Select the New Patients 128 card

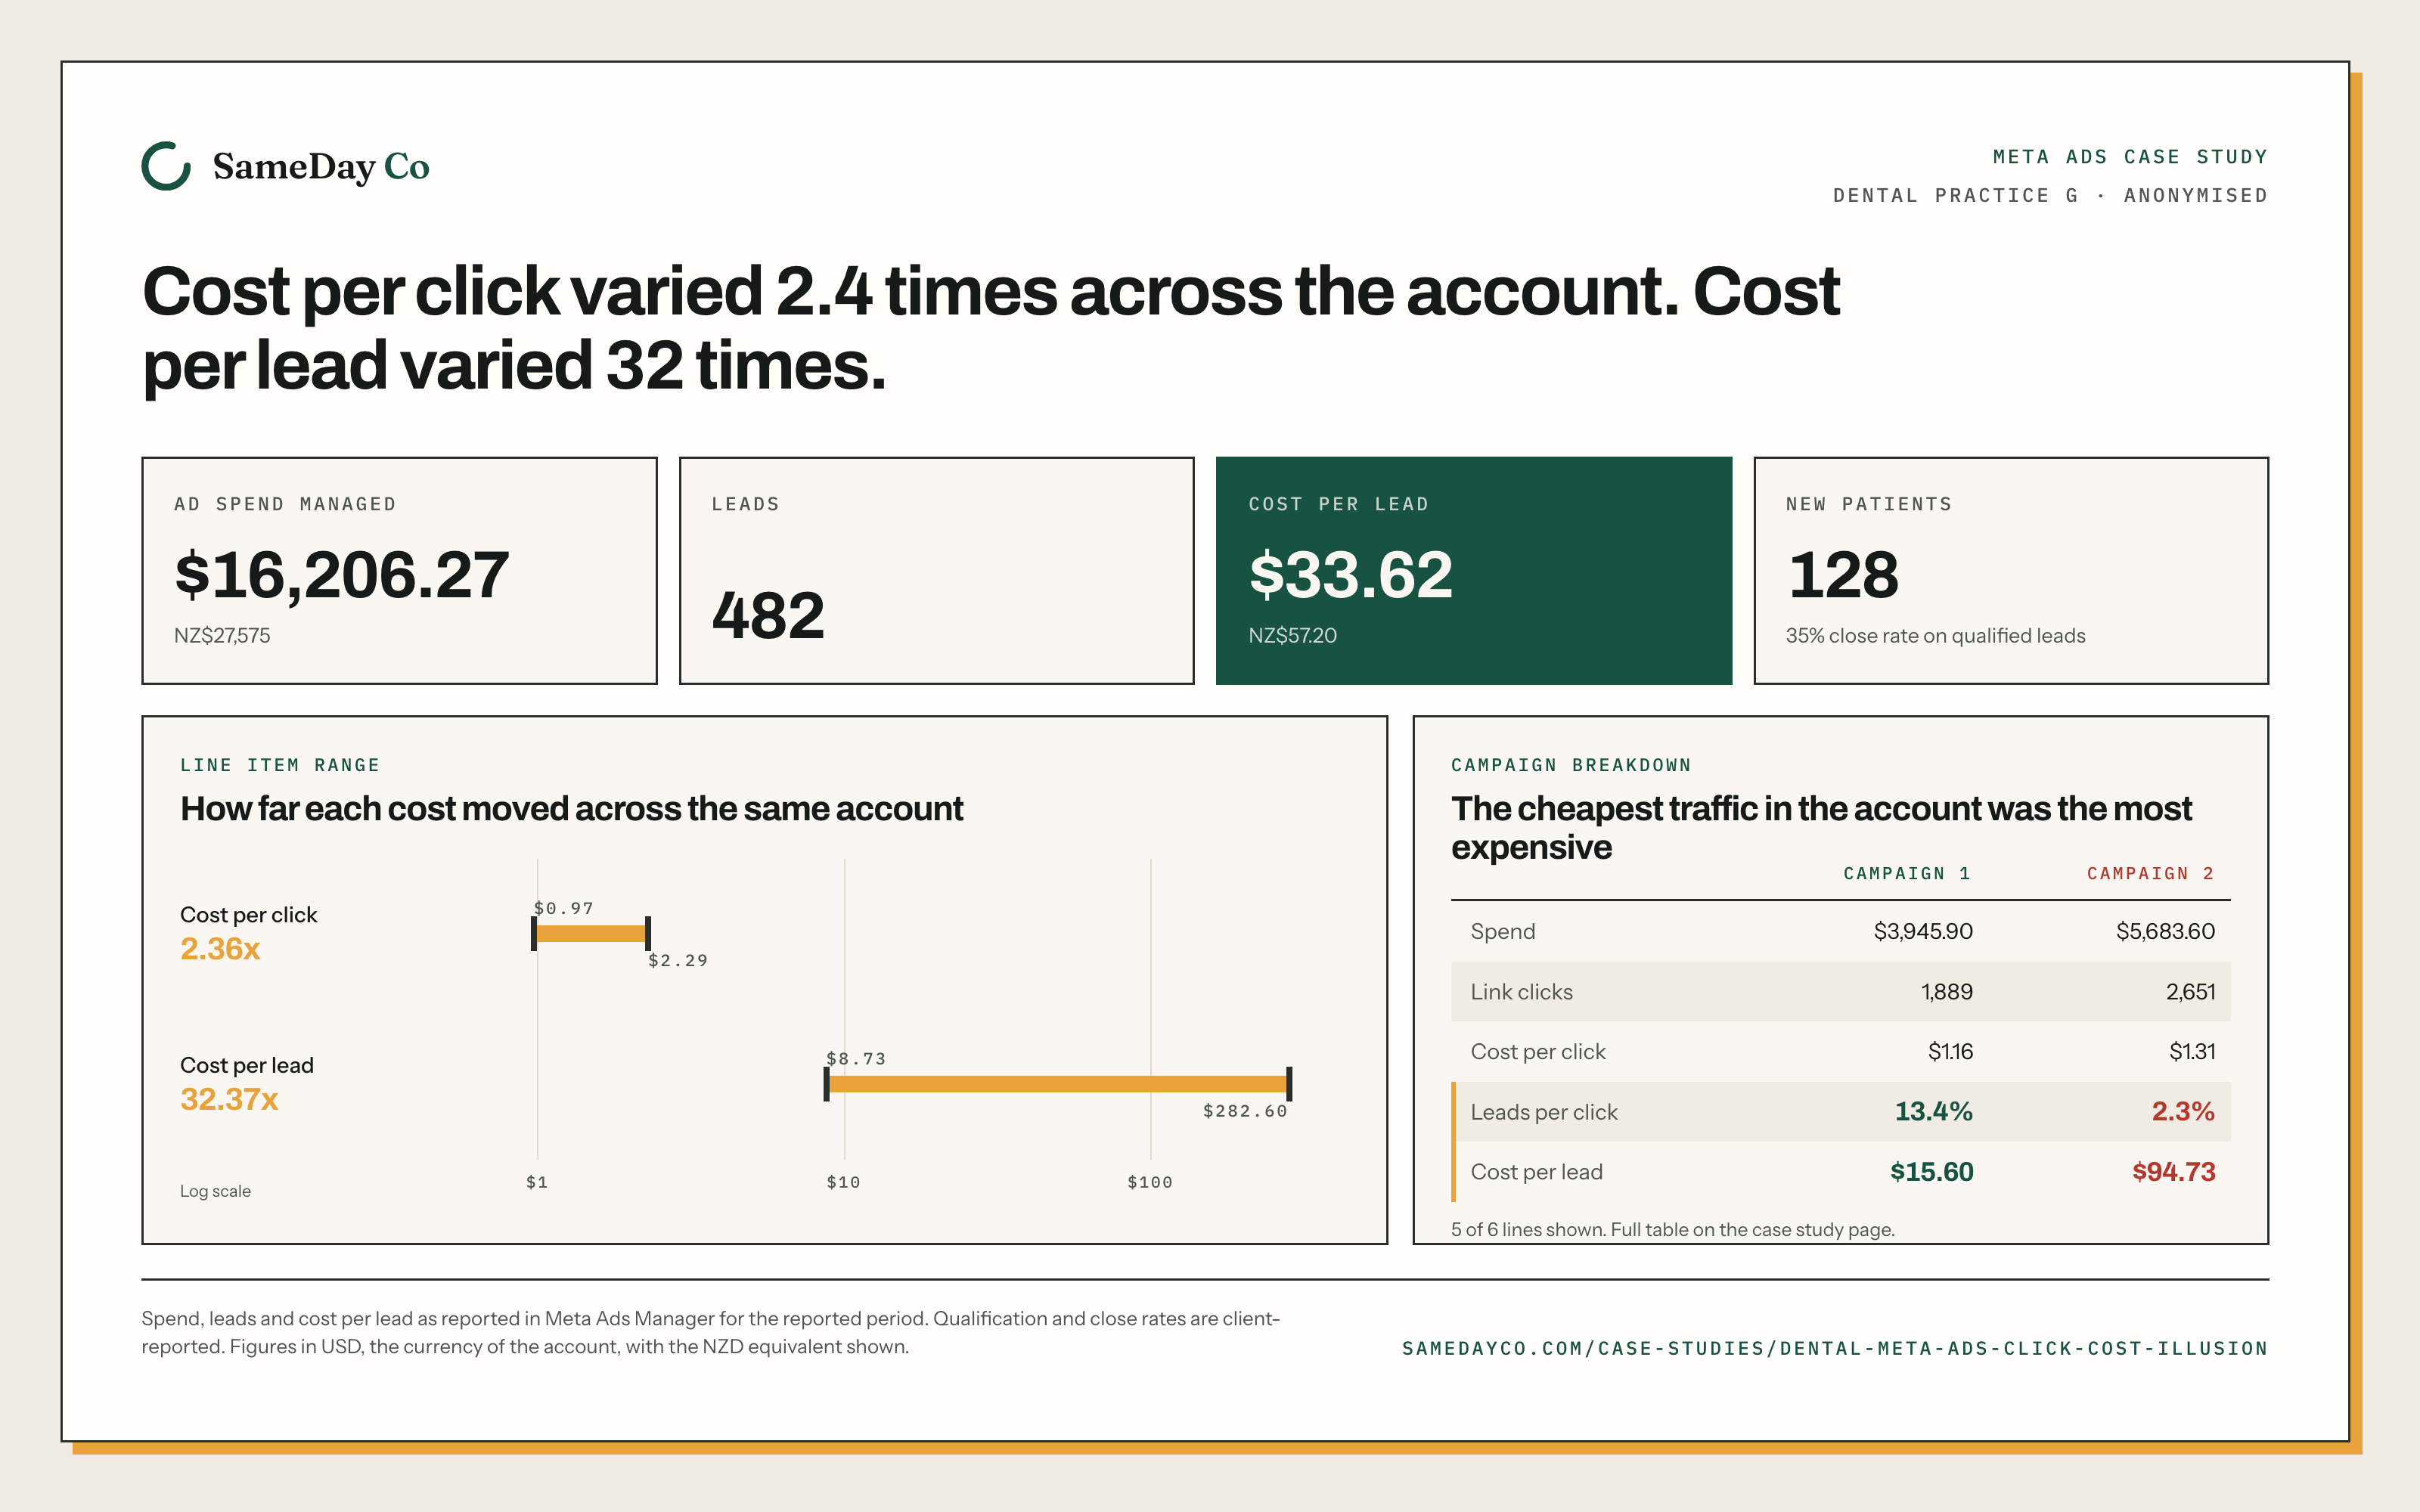click(x=2011, y=571)
